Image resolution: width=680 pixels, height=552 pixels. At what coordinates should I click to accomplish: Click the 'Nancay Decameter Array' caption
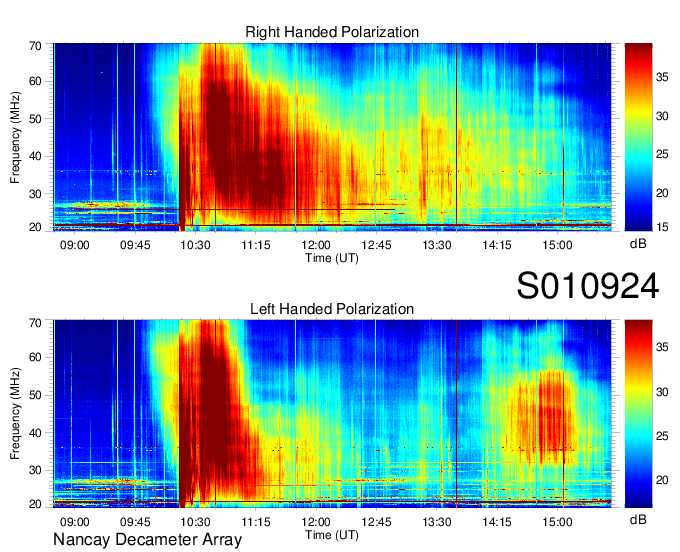147,539
